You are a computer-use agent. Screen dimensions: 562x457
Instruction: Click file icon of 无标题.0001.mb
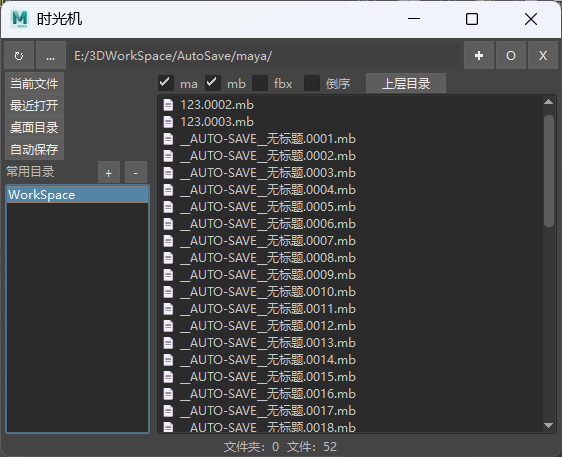pyautogui.click(x=168, y=139)
